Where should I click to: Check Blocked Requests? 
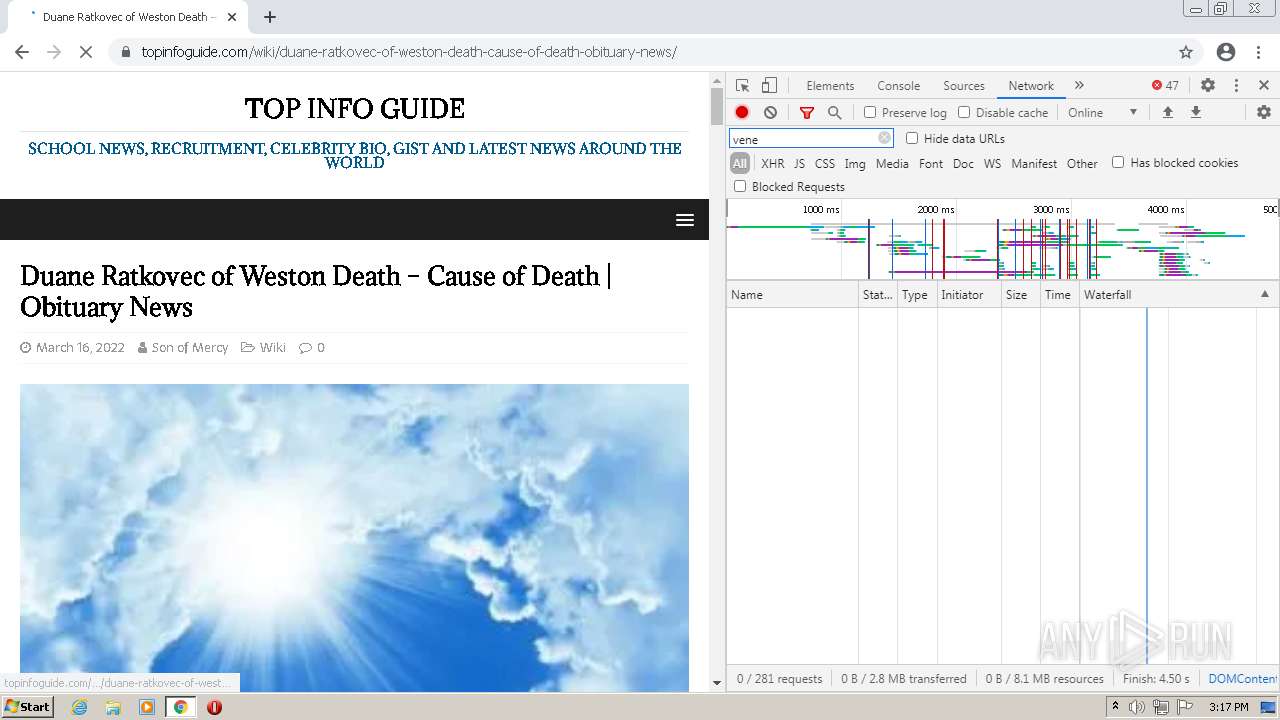pos(740,186)
